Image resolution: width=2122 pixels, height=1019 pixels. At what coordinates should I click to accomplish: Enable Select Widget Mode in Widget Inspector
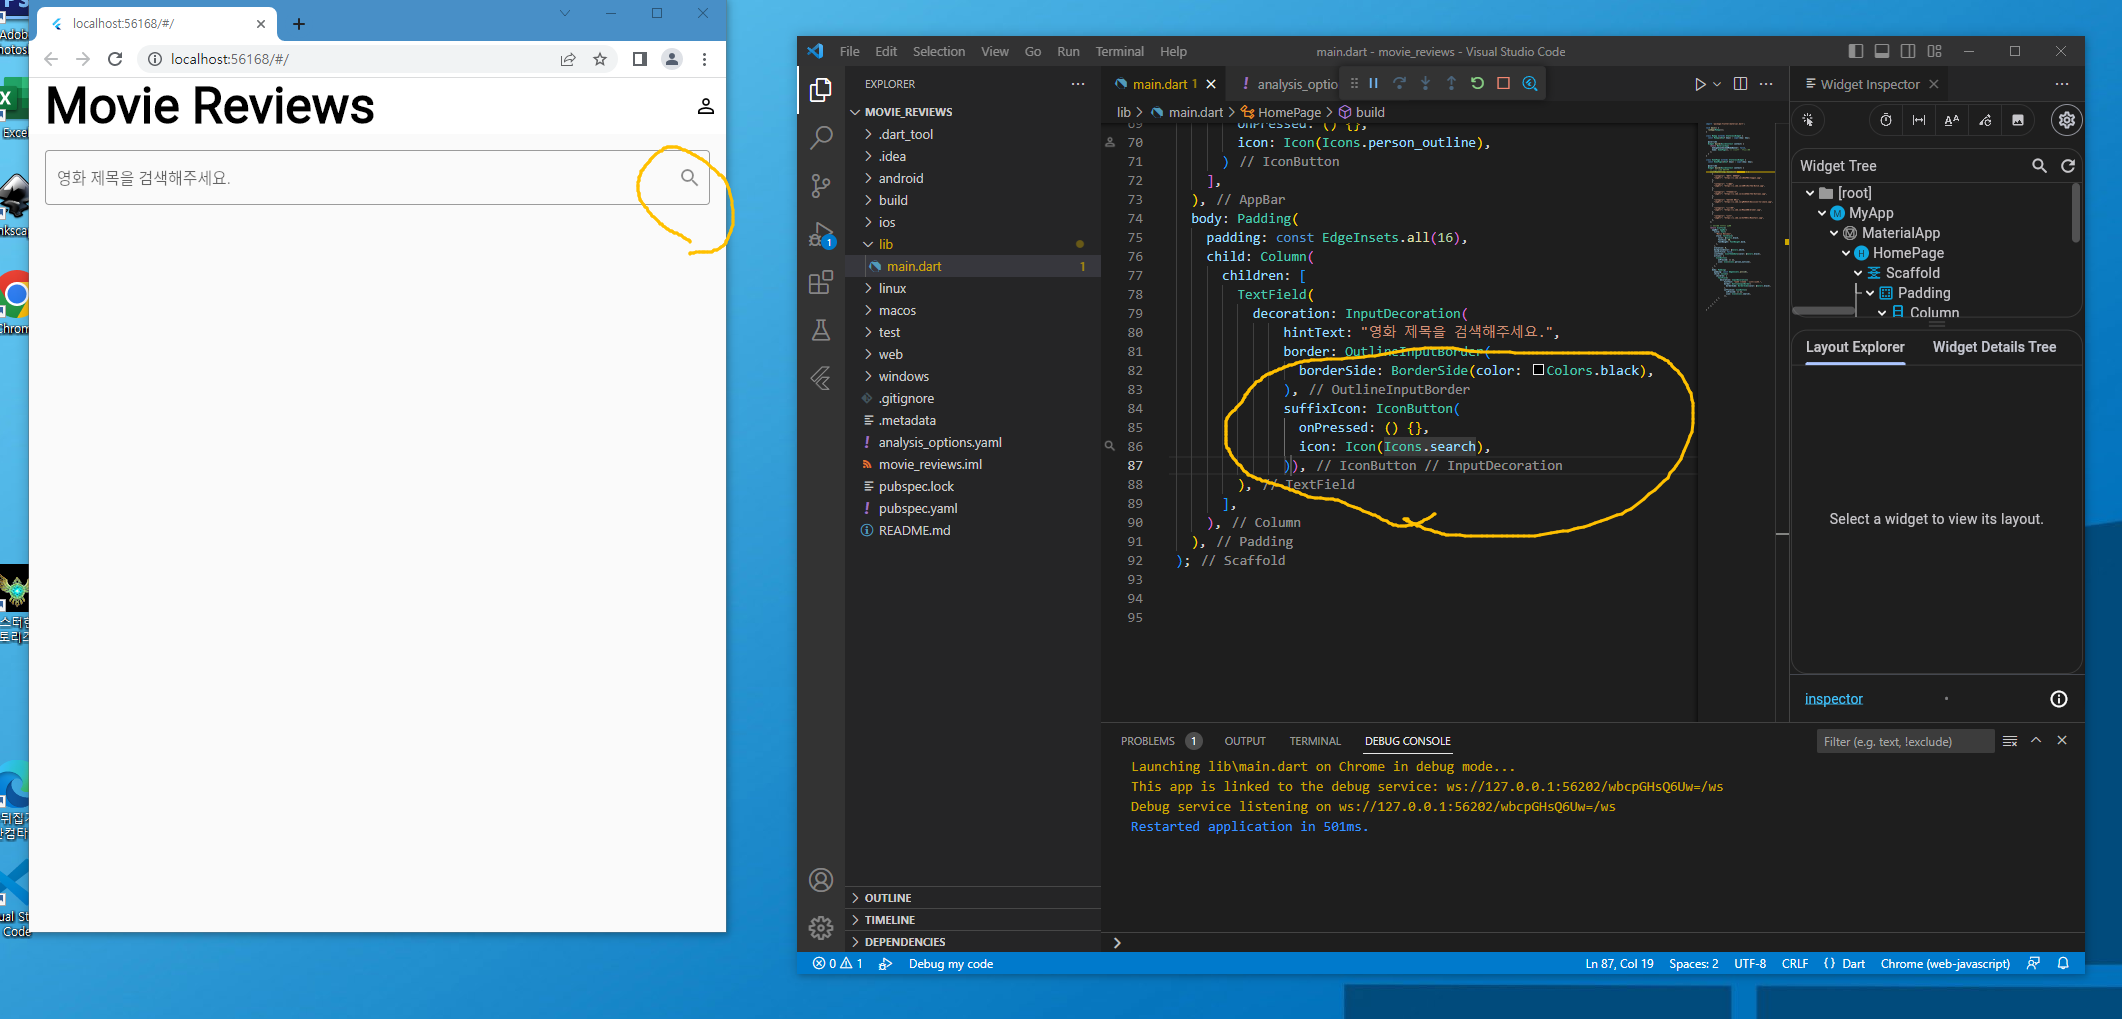click(1808, 120)
